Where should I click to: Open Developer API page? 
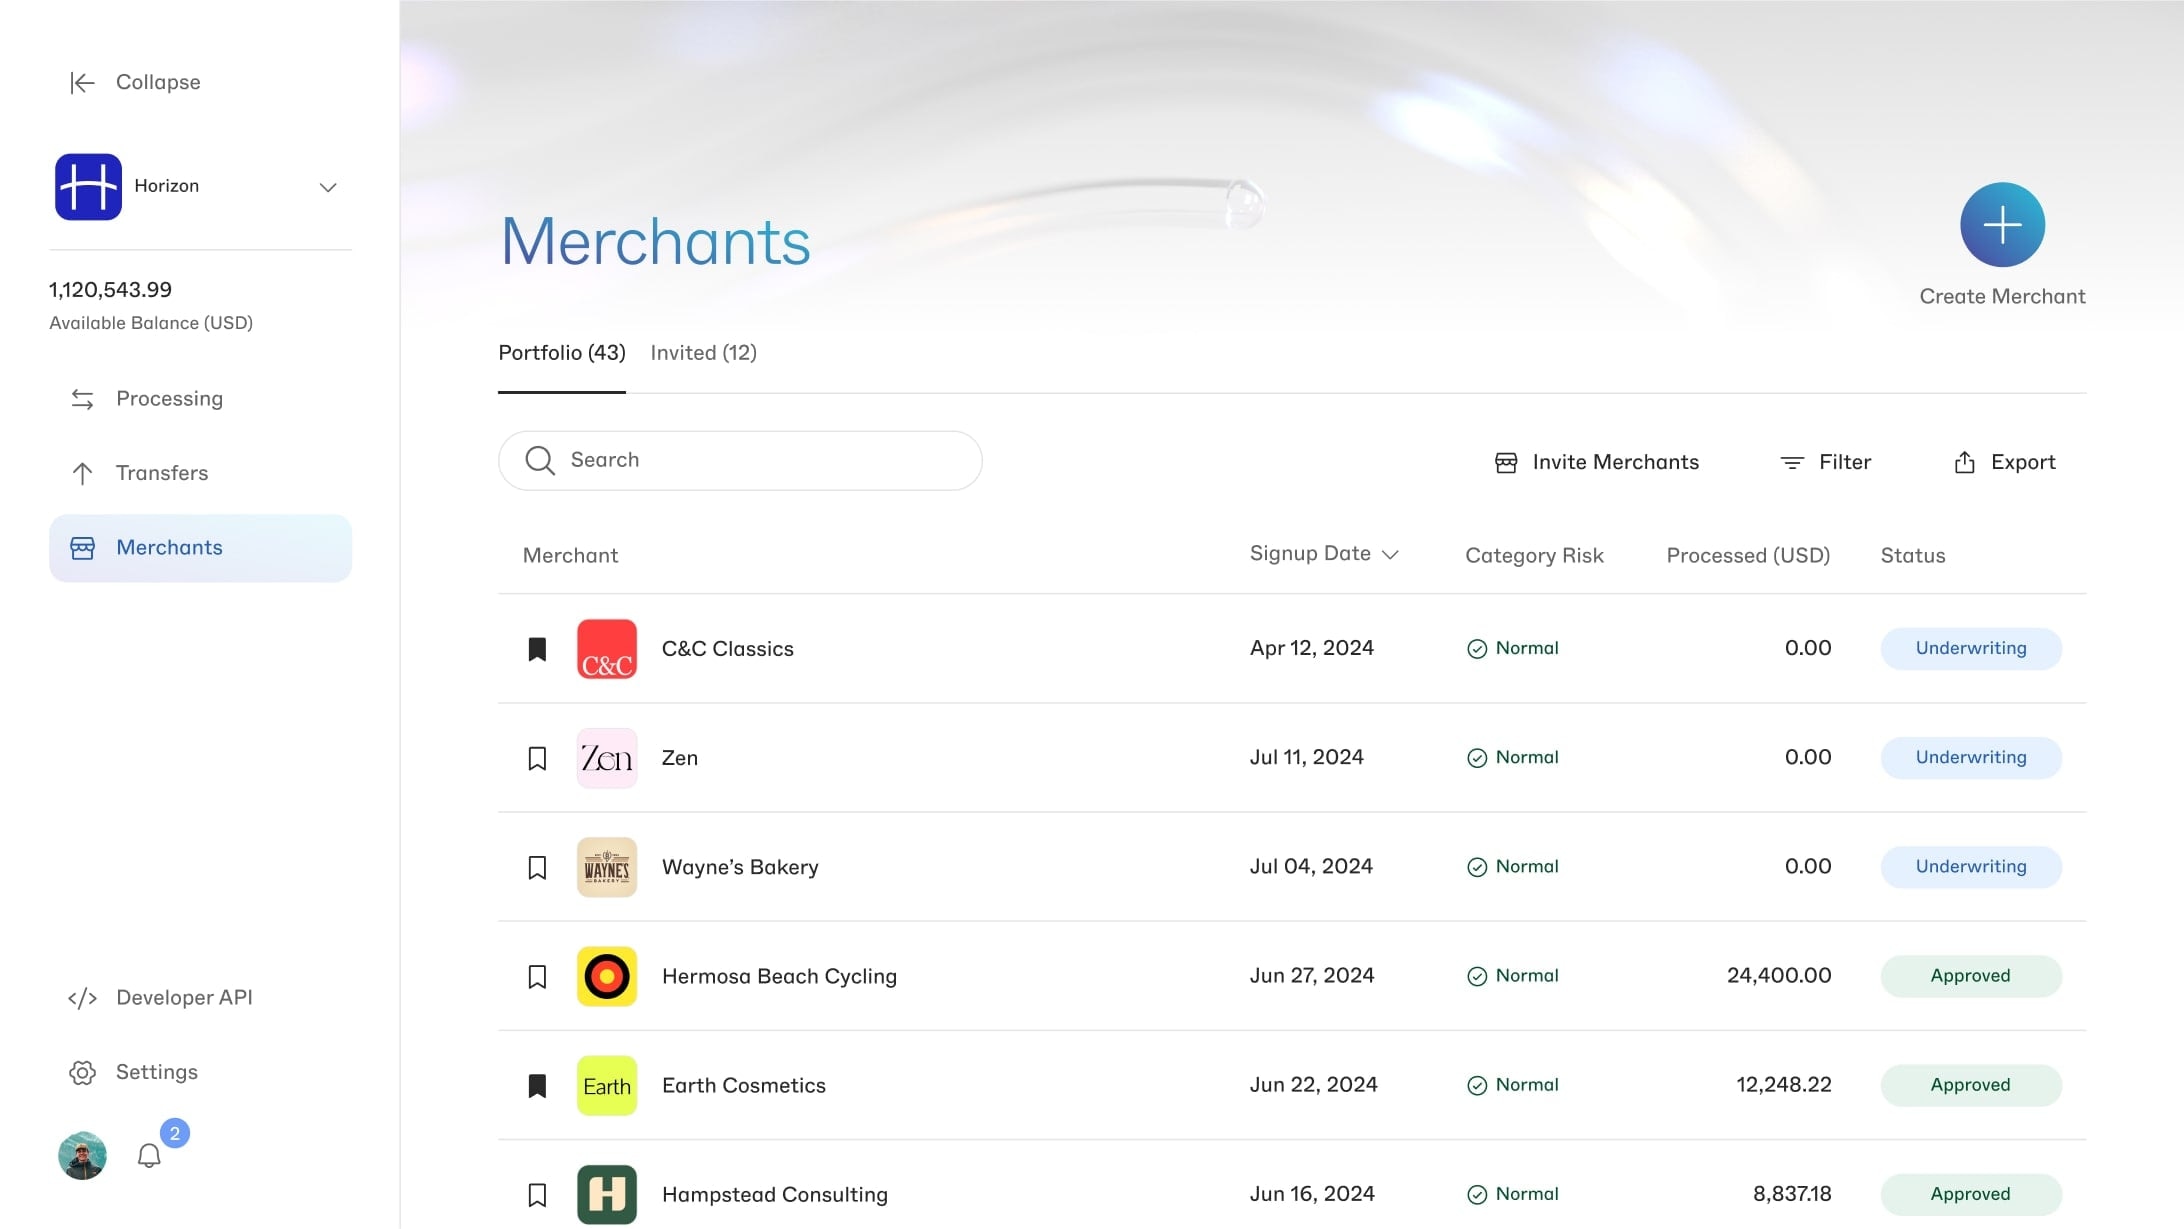[160, 998]
